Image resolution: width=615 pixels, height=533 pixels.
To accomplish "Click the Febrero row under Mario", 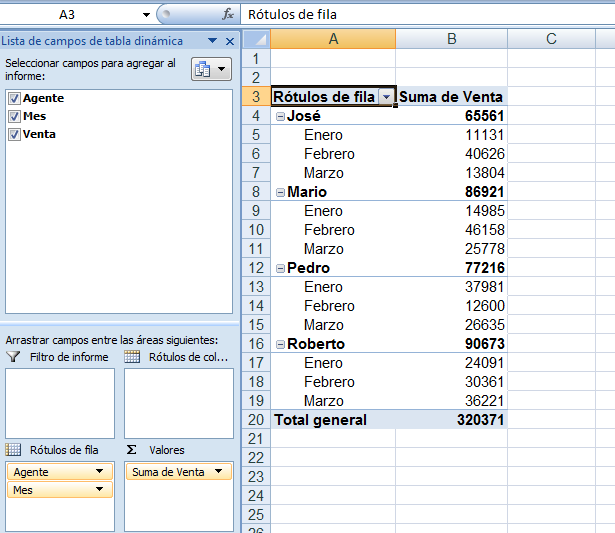I will click(x=333, y=230).
